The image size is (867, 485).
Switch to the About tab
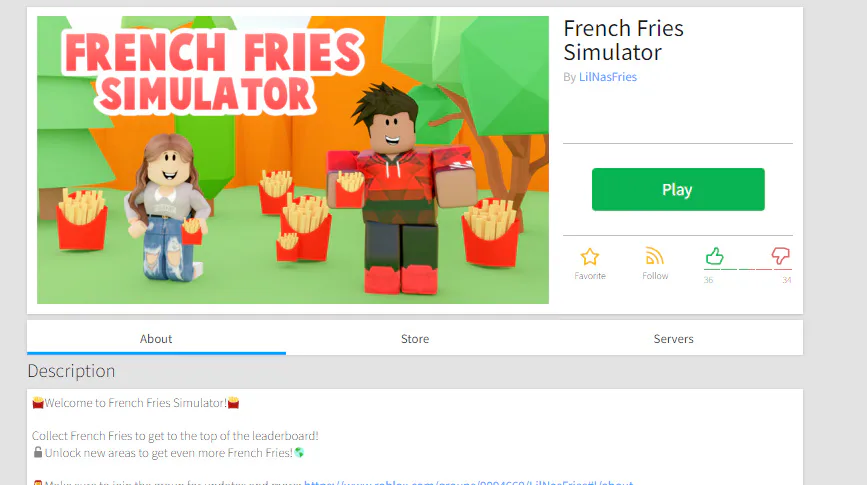pyautogui.click(x=156, y=338)
